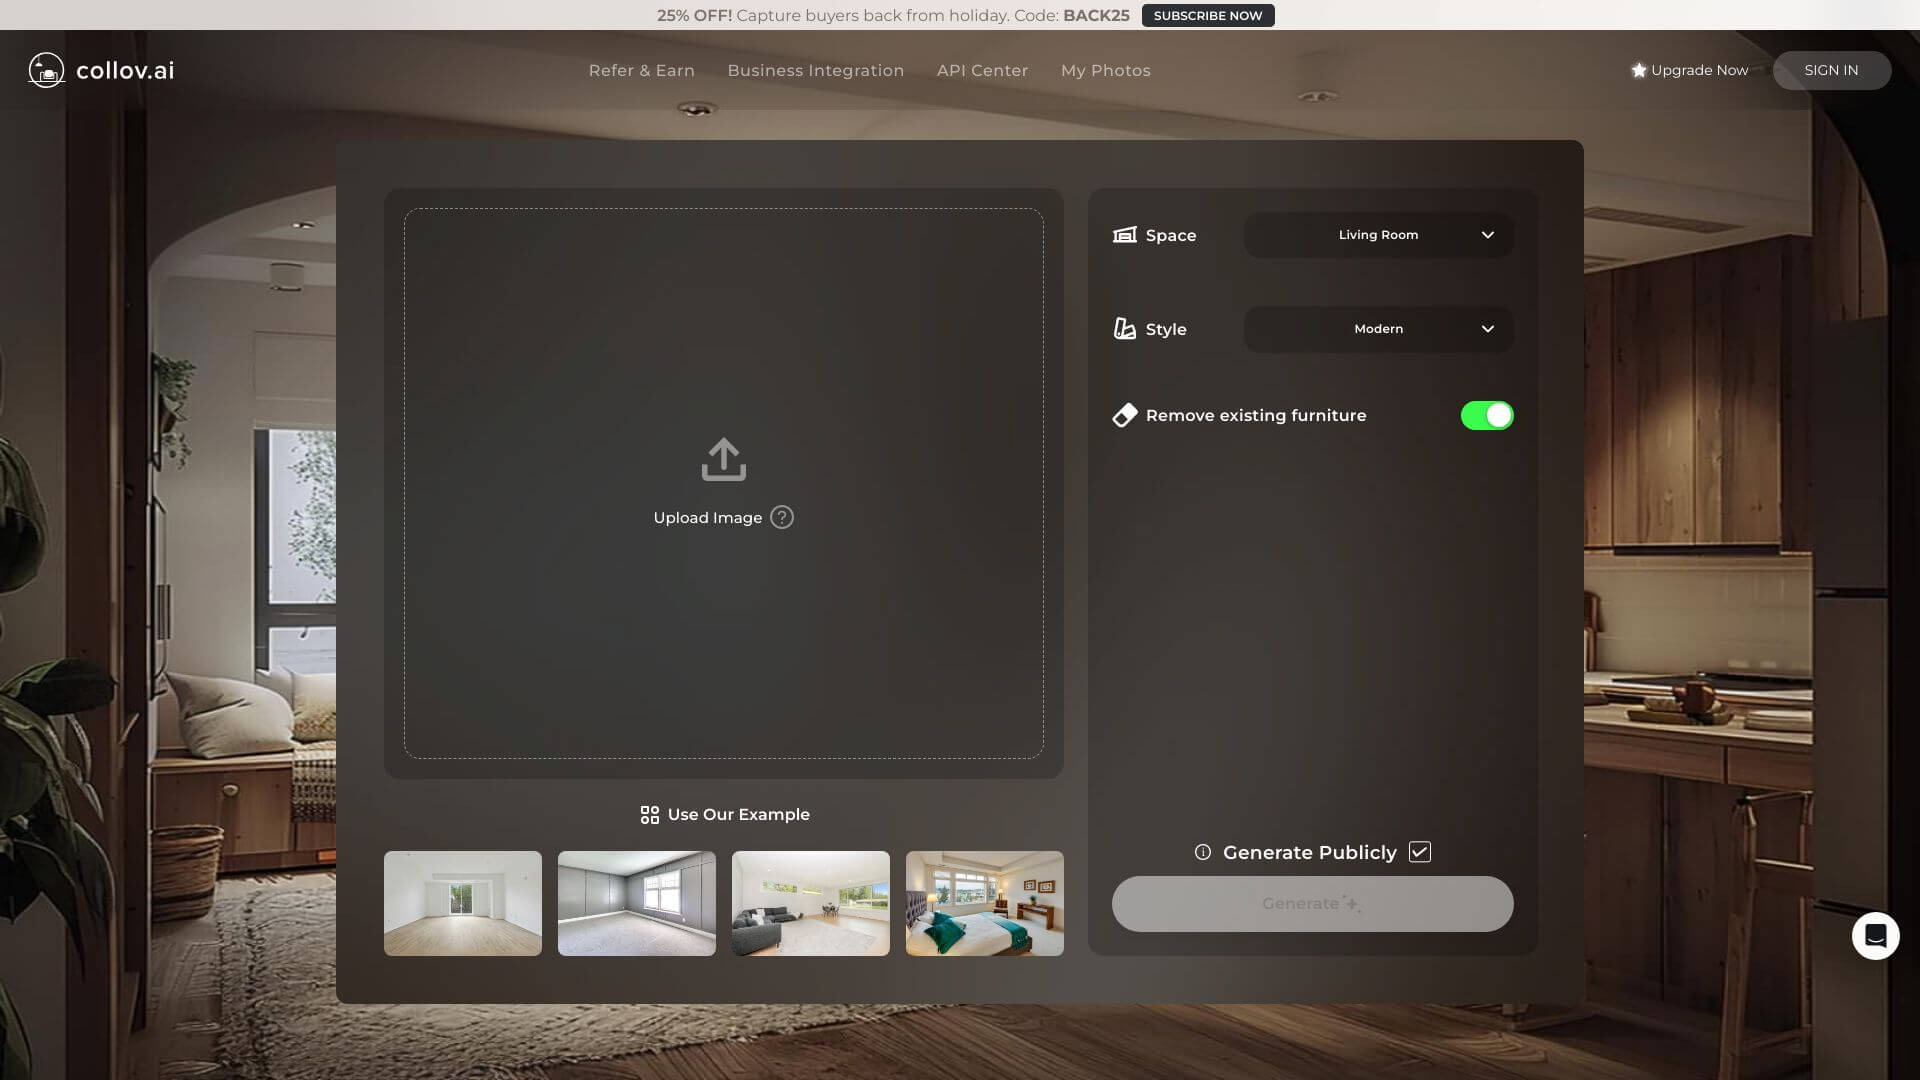This screenshot has height=1080, width=1920.
Task: Click the Upgrade Now star icon
Action: tap(1638, 70)
